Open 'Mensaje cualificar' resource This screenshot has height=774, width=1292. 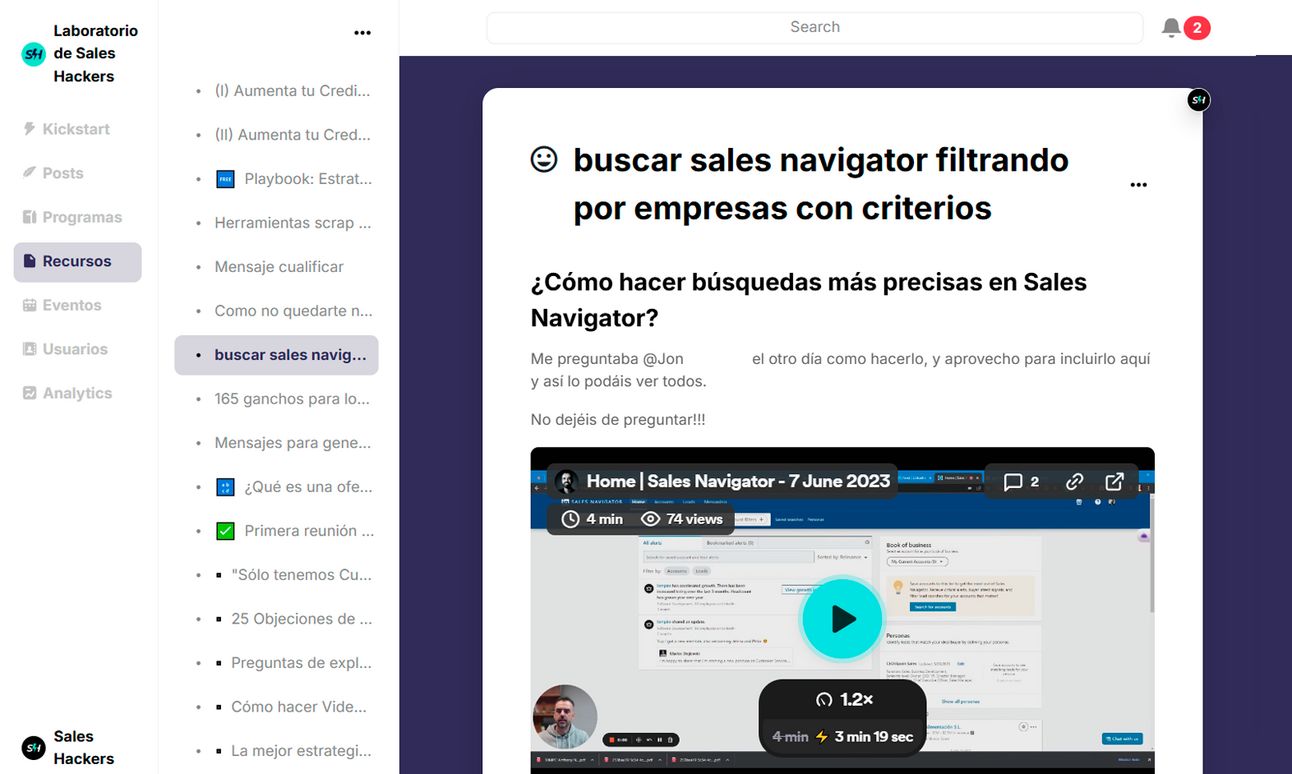click(279, 267)
